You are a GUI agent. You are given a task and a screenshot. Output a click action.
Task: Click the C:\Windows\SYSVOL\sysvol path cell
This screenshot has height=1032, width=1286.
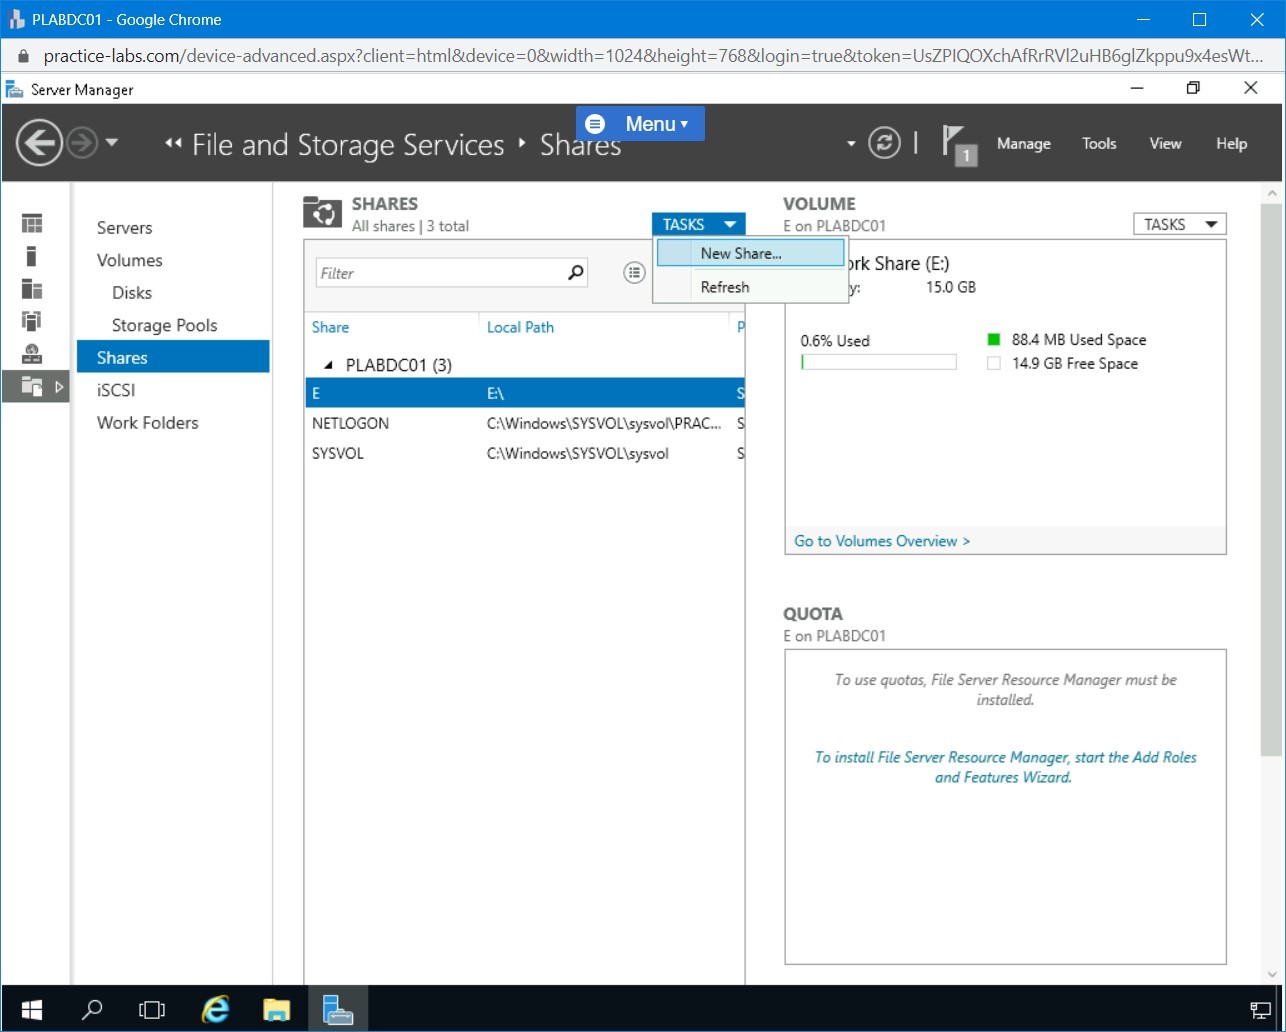(x=577, y=453)
